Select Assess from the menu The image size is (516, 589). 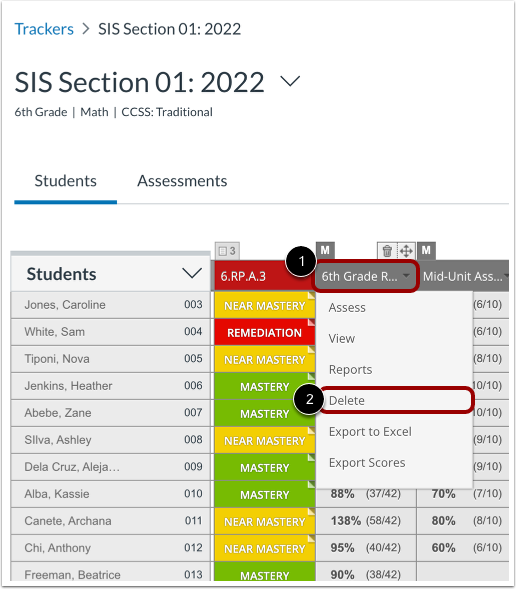347,308
